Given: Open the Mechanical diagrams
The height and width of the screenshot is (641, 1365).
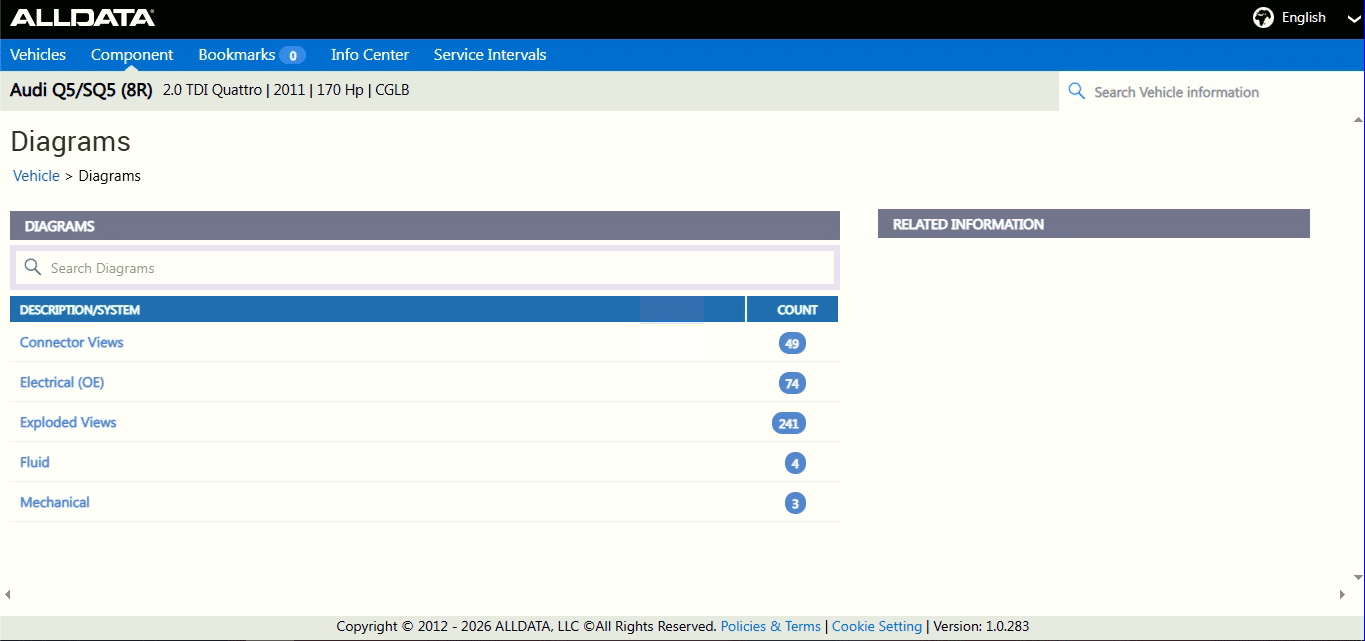Looking at the screenshot, I should [x=55, y=502].
